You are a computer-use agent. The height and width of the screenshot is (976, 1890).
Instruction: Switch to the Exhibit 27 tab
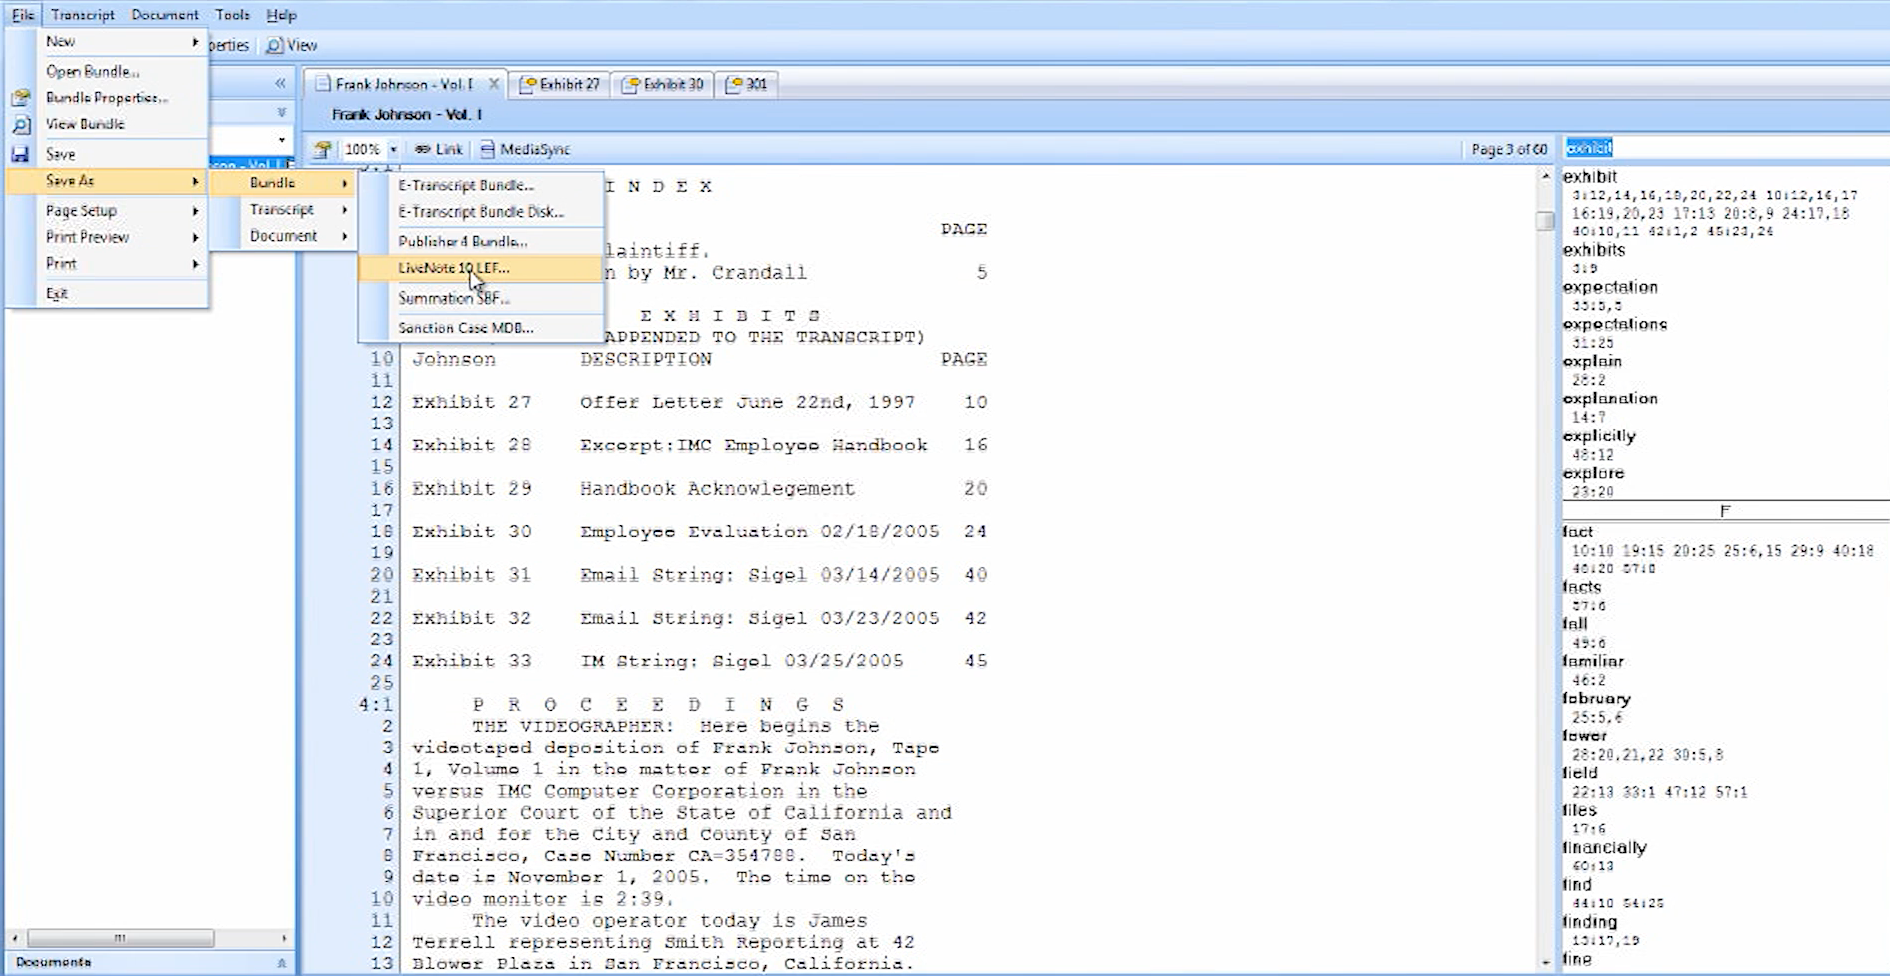click(x=560, y=84)
